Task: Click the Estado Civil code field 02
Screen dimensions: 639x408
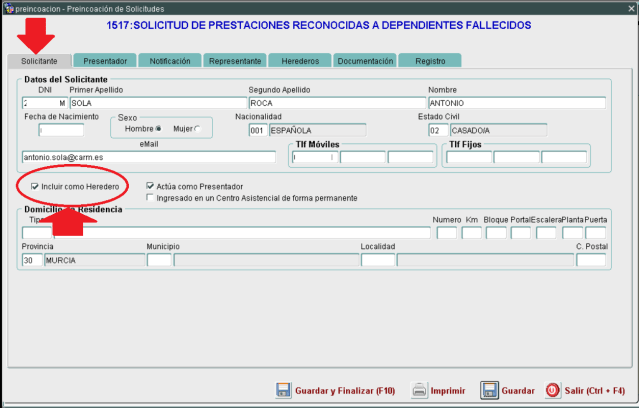Action: tap(438, 130)
